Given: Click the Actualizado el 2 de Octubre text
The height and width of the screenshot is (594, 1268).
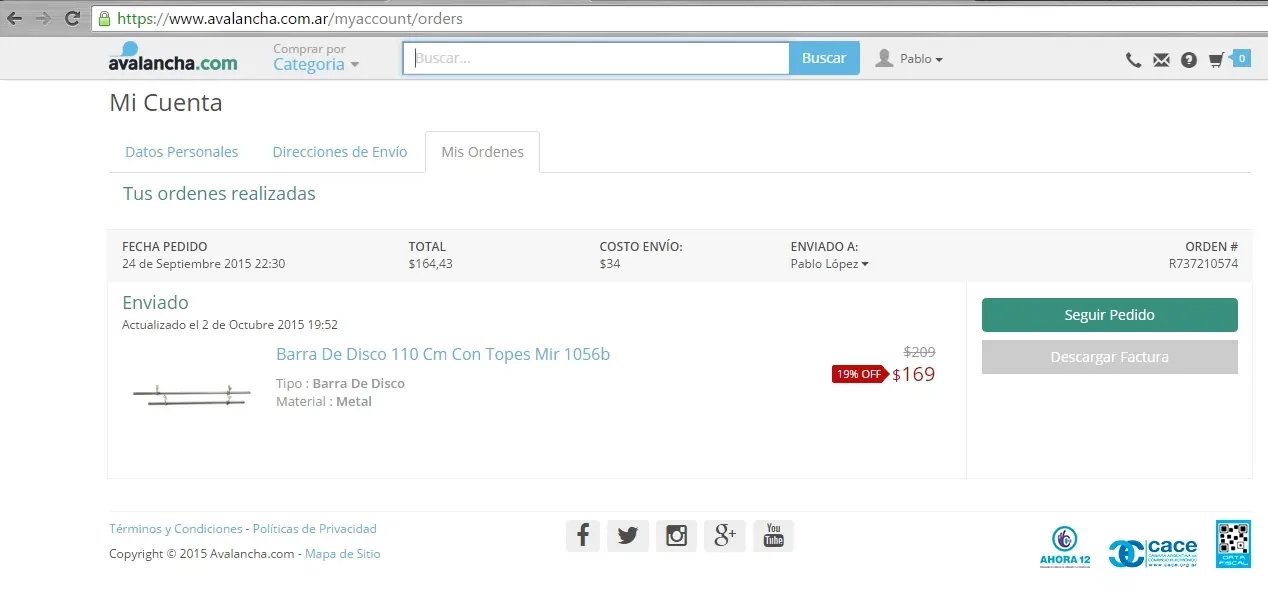Looking at the screenshot, I should click(230, 325).
